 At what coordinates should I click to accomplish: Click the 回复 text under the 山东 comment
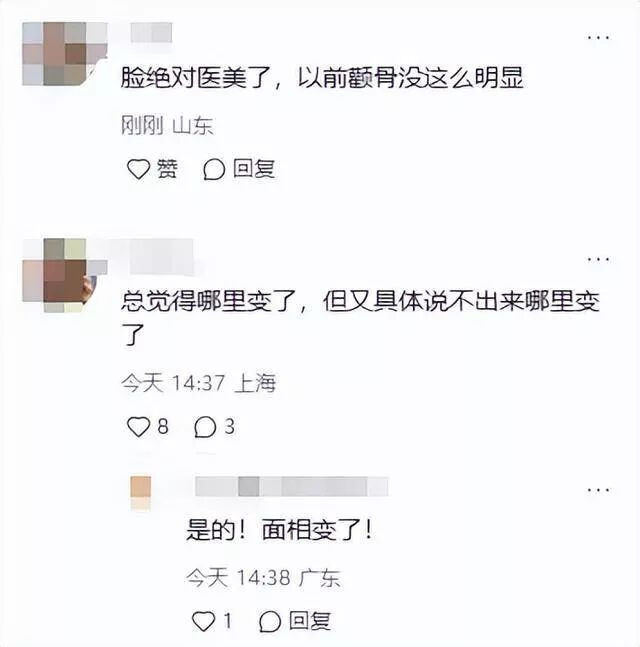(x=254, y=169)
